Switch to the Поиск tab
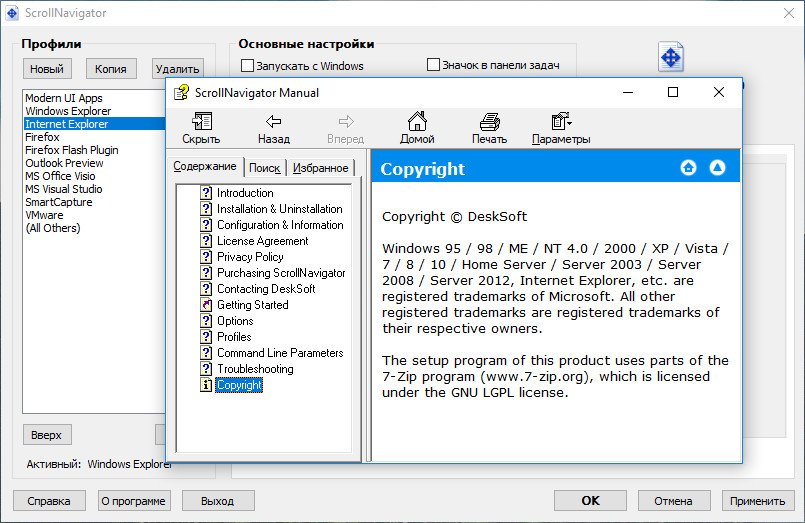 point(264,168)
